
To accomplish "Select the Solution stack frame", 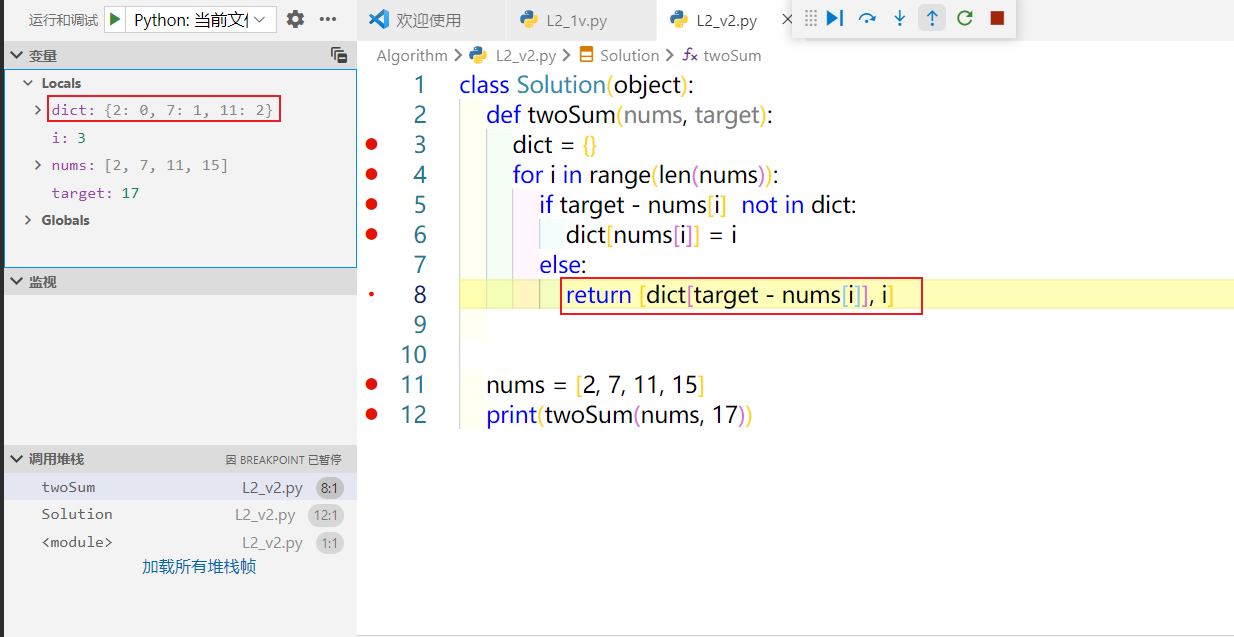I will (x=180, y=515).
